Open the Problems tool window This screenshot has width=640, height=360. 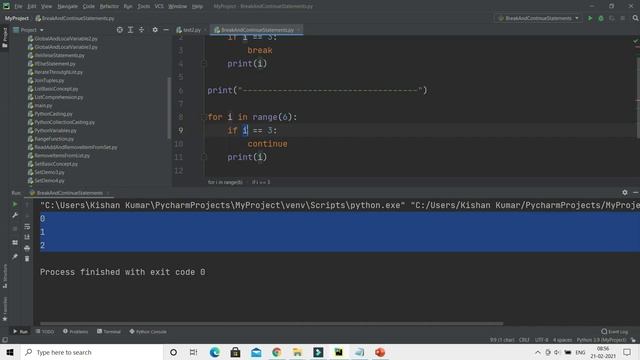pos(76,331)
